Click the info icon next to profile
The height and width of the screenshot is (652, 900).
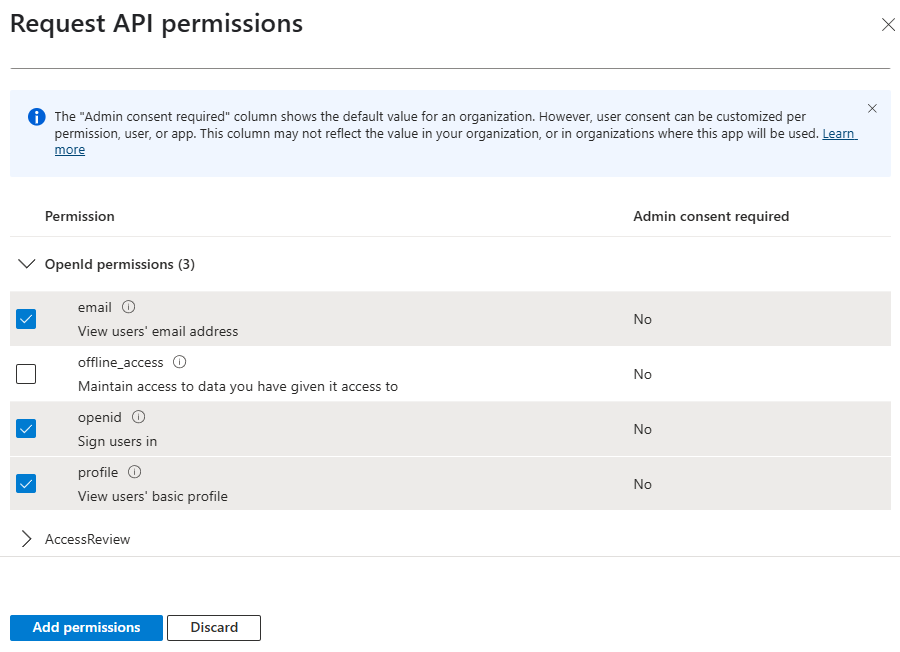(134, 472)
